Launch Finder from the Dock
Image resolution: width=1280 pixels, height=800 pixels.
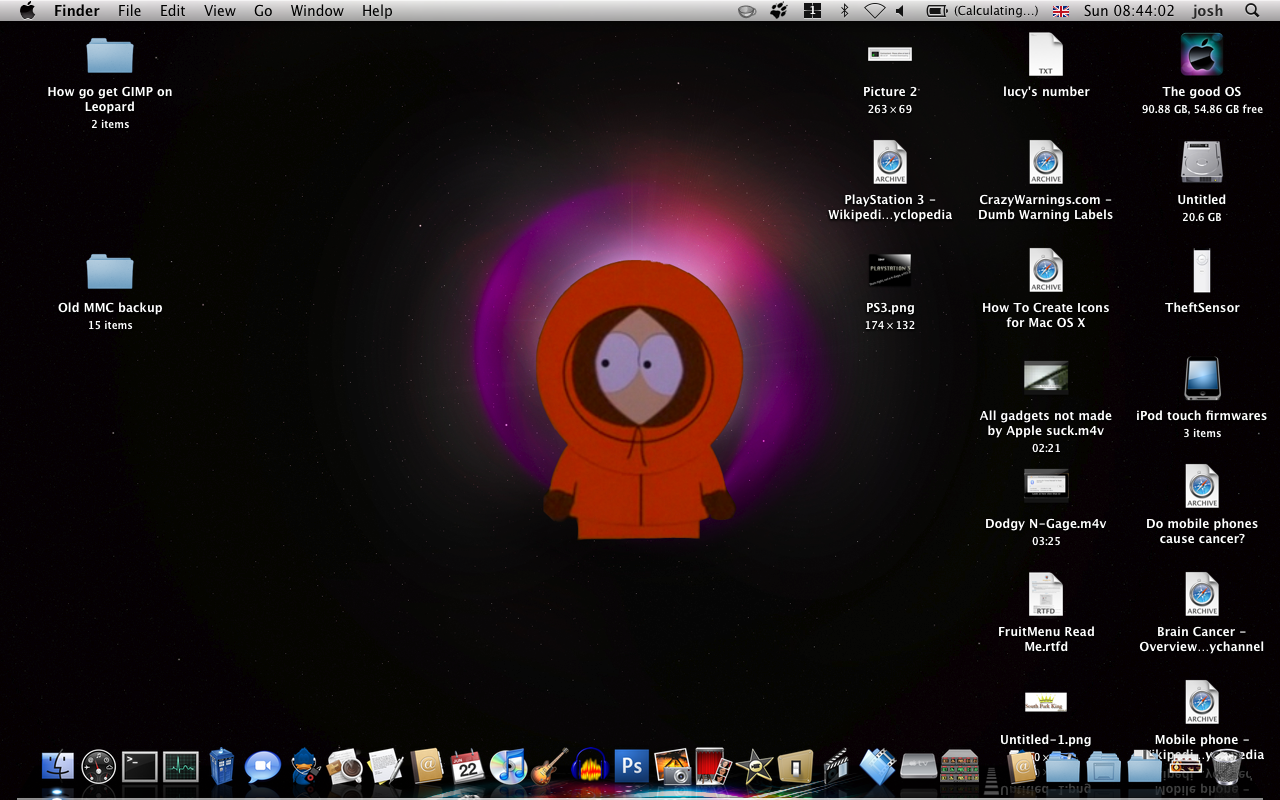click(x=58, y=767)
